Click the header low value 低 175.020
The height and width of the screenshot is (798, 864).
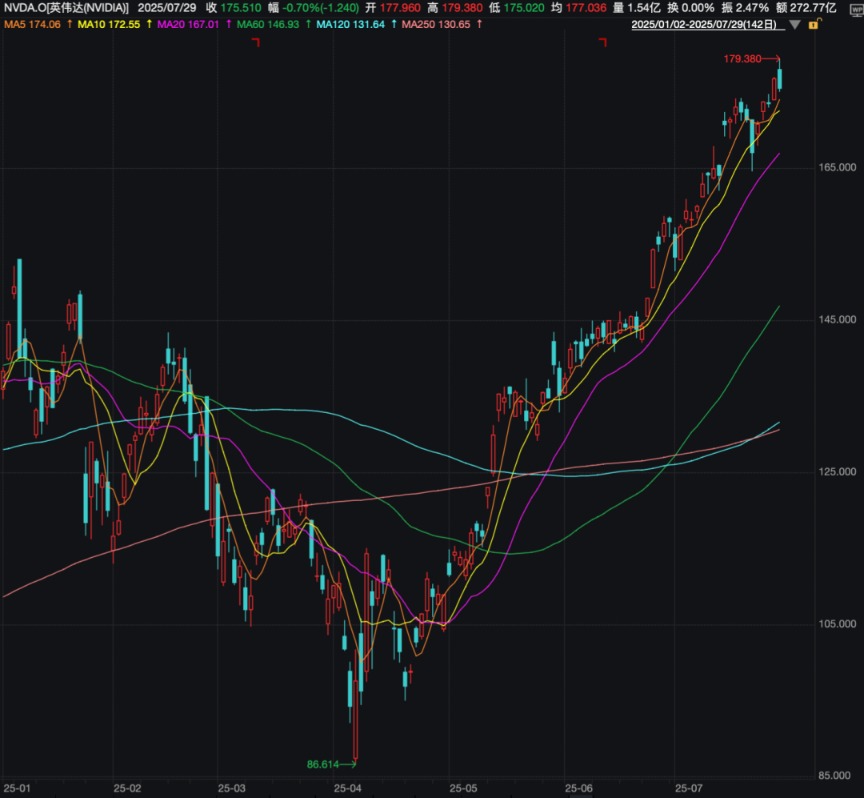pyautogui.click(x=516, y=8)
